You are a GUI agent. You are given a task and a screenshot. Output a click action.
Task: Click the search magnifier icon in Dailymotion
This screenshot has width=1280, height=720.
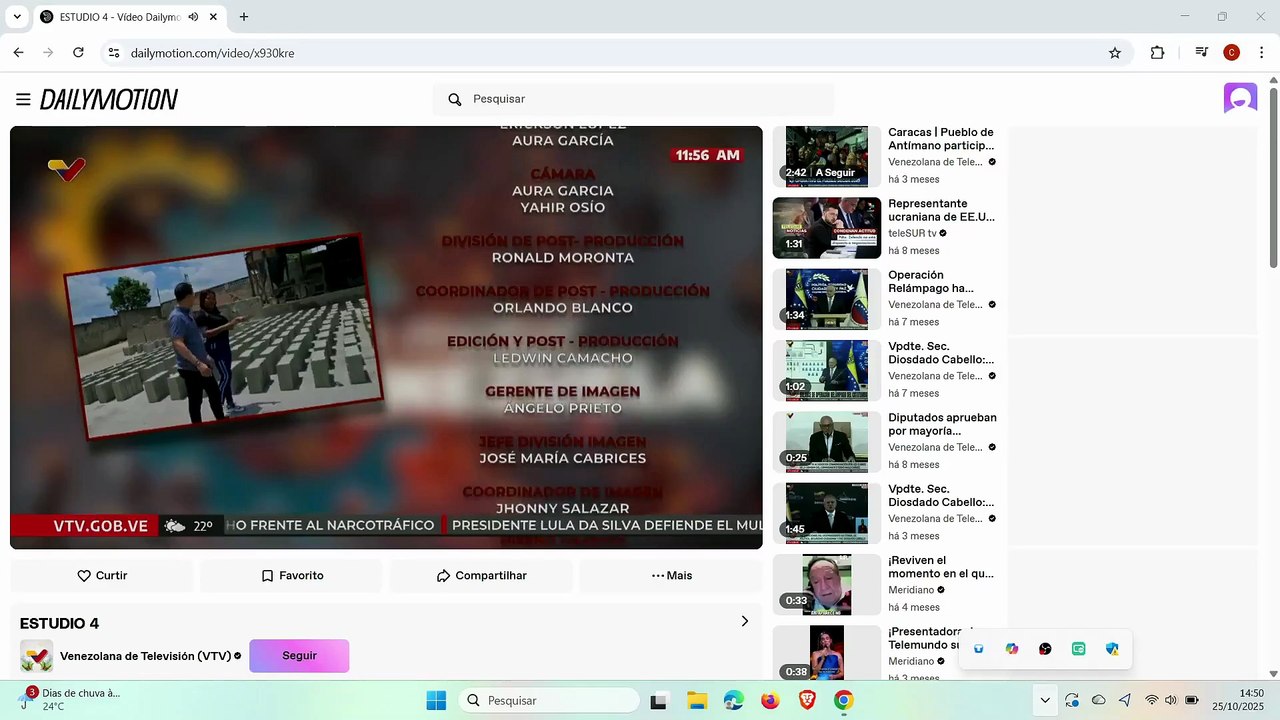pyautogui.click(x=455, y=99)
